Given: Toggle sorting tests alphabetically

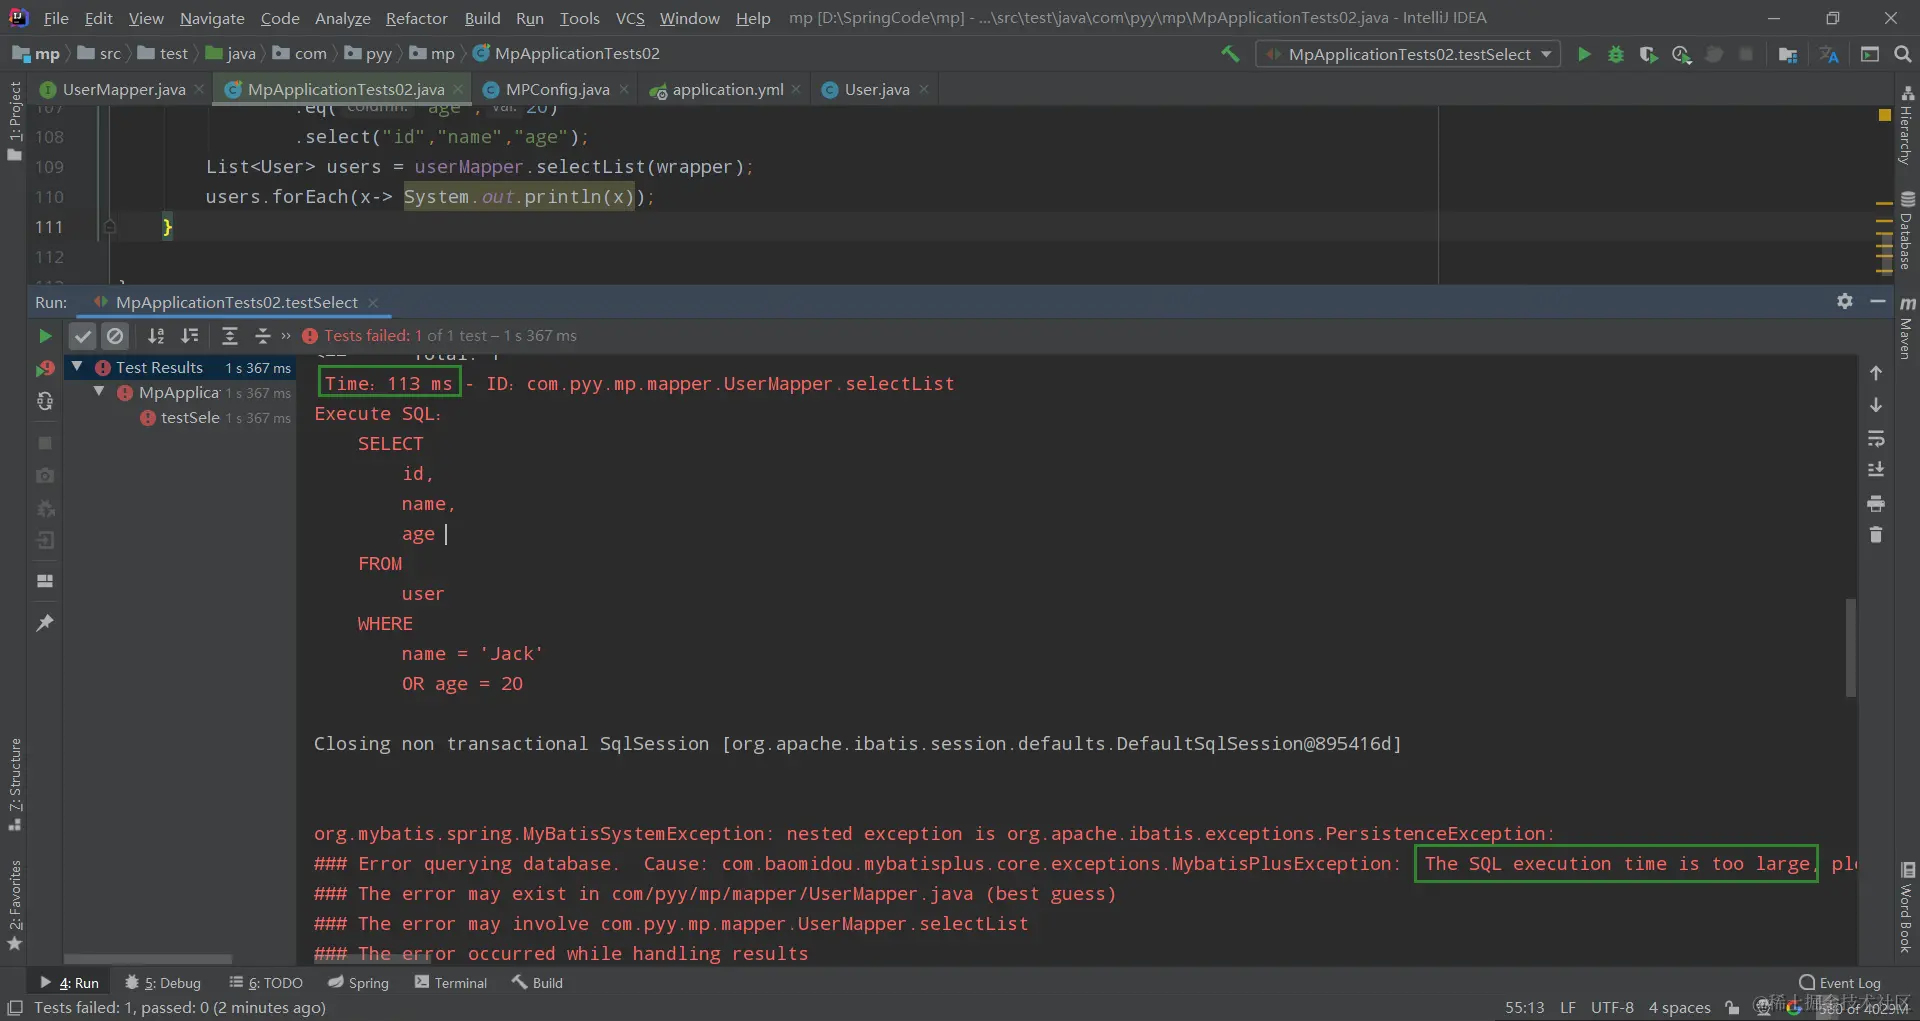Looking at the screenshot, I should (x=156, y=336).
